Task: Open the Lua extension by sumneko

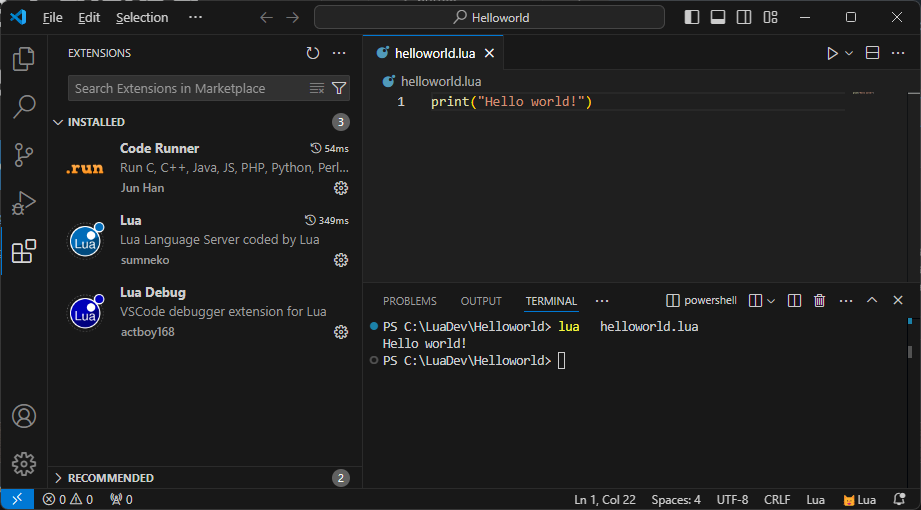Action: 206,240
